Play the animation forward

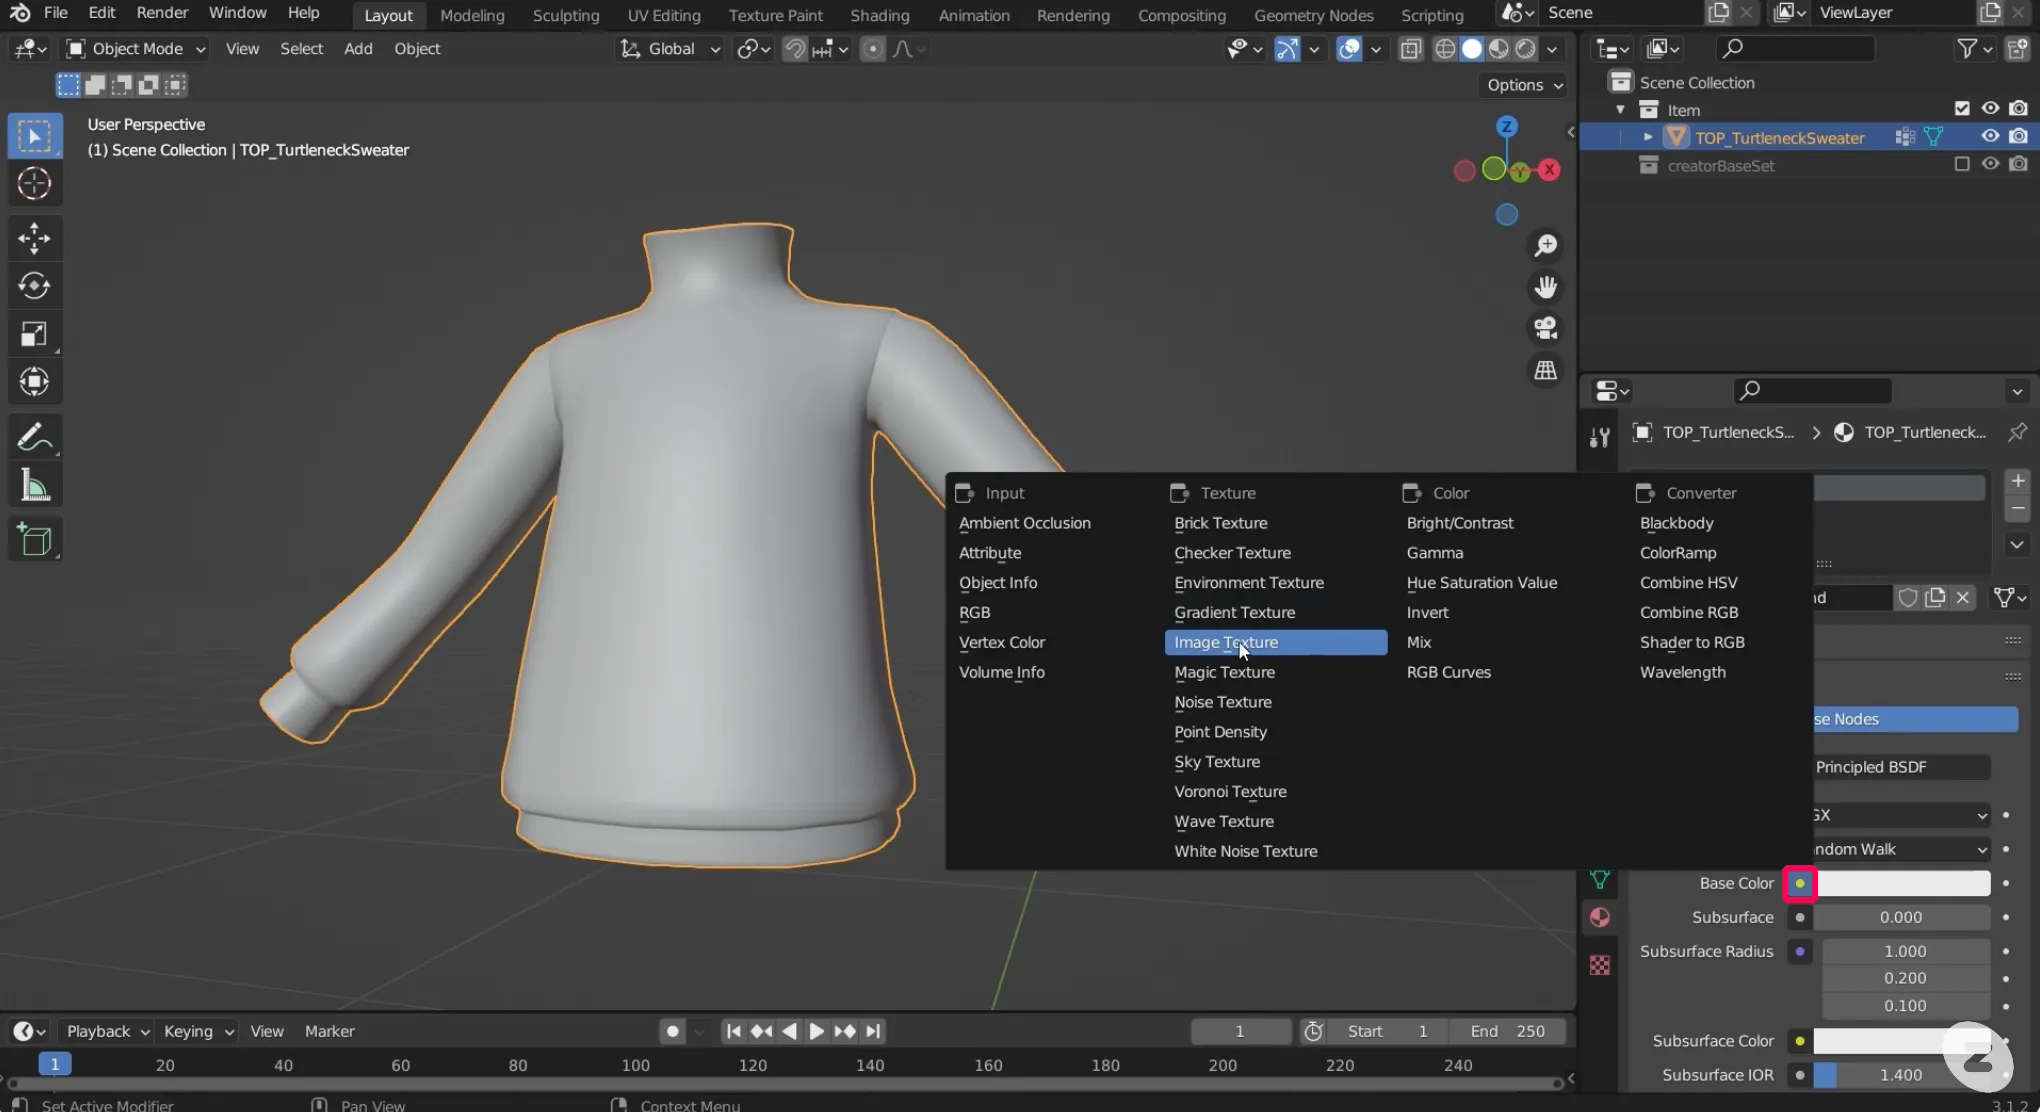pos(816,1031)
